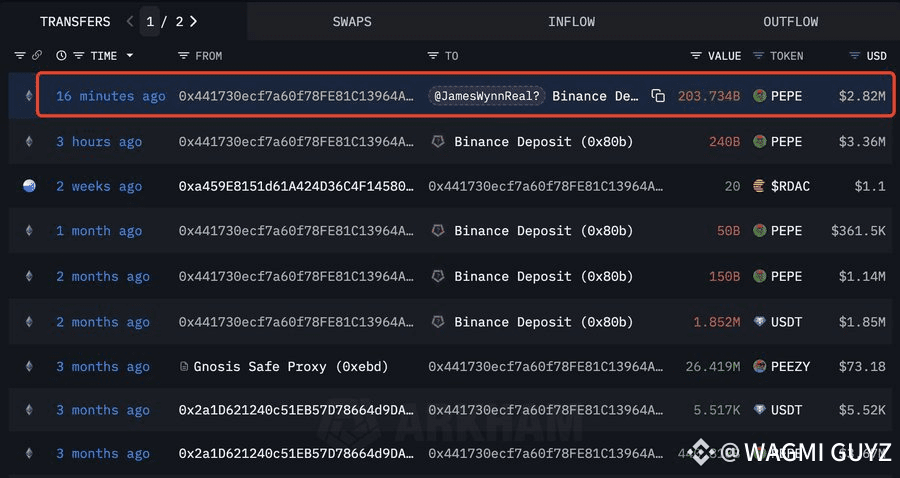Viewport: 900px width, 478px height.
Task: Open the TIME column filter icon
Action: [79, 56]
